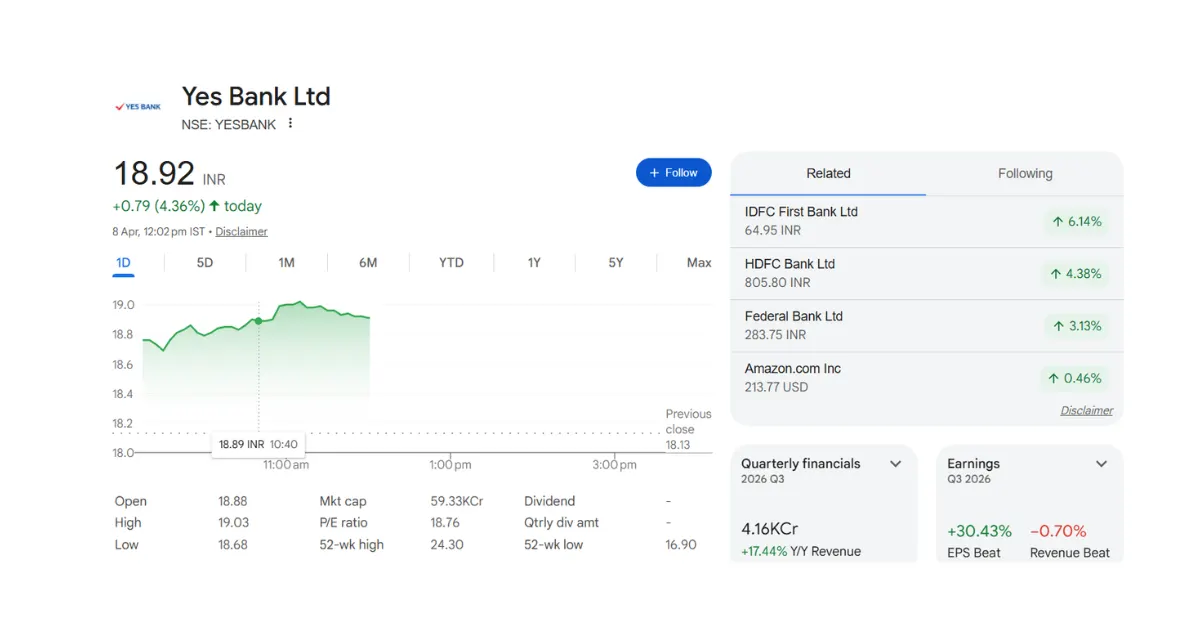1200x625 pixels.
Task: Open IDFC First Bank Ltd stock
Action: 801,212
